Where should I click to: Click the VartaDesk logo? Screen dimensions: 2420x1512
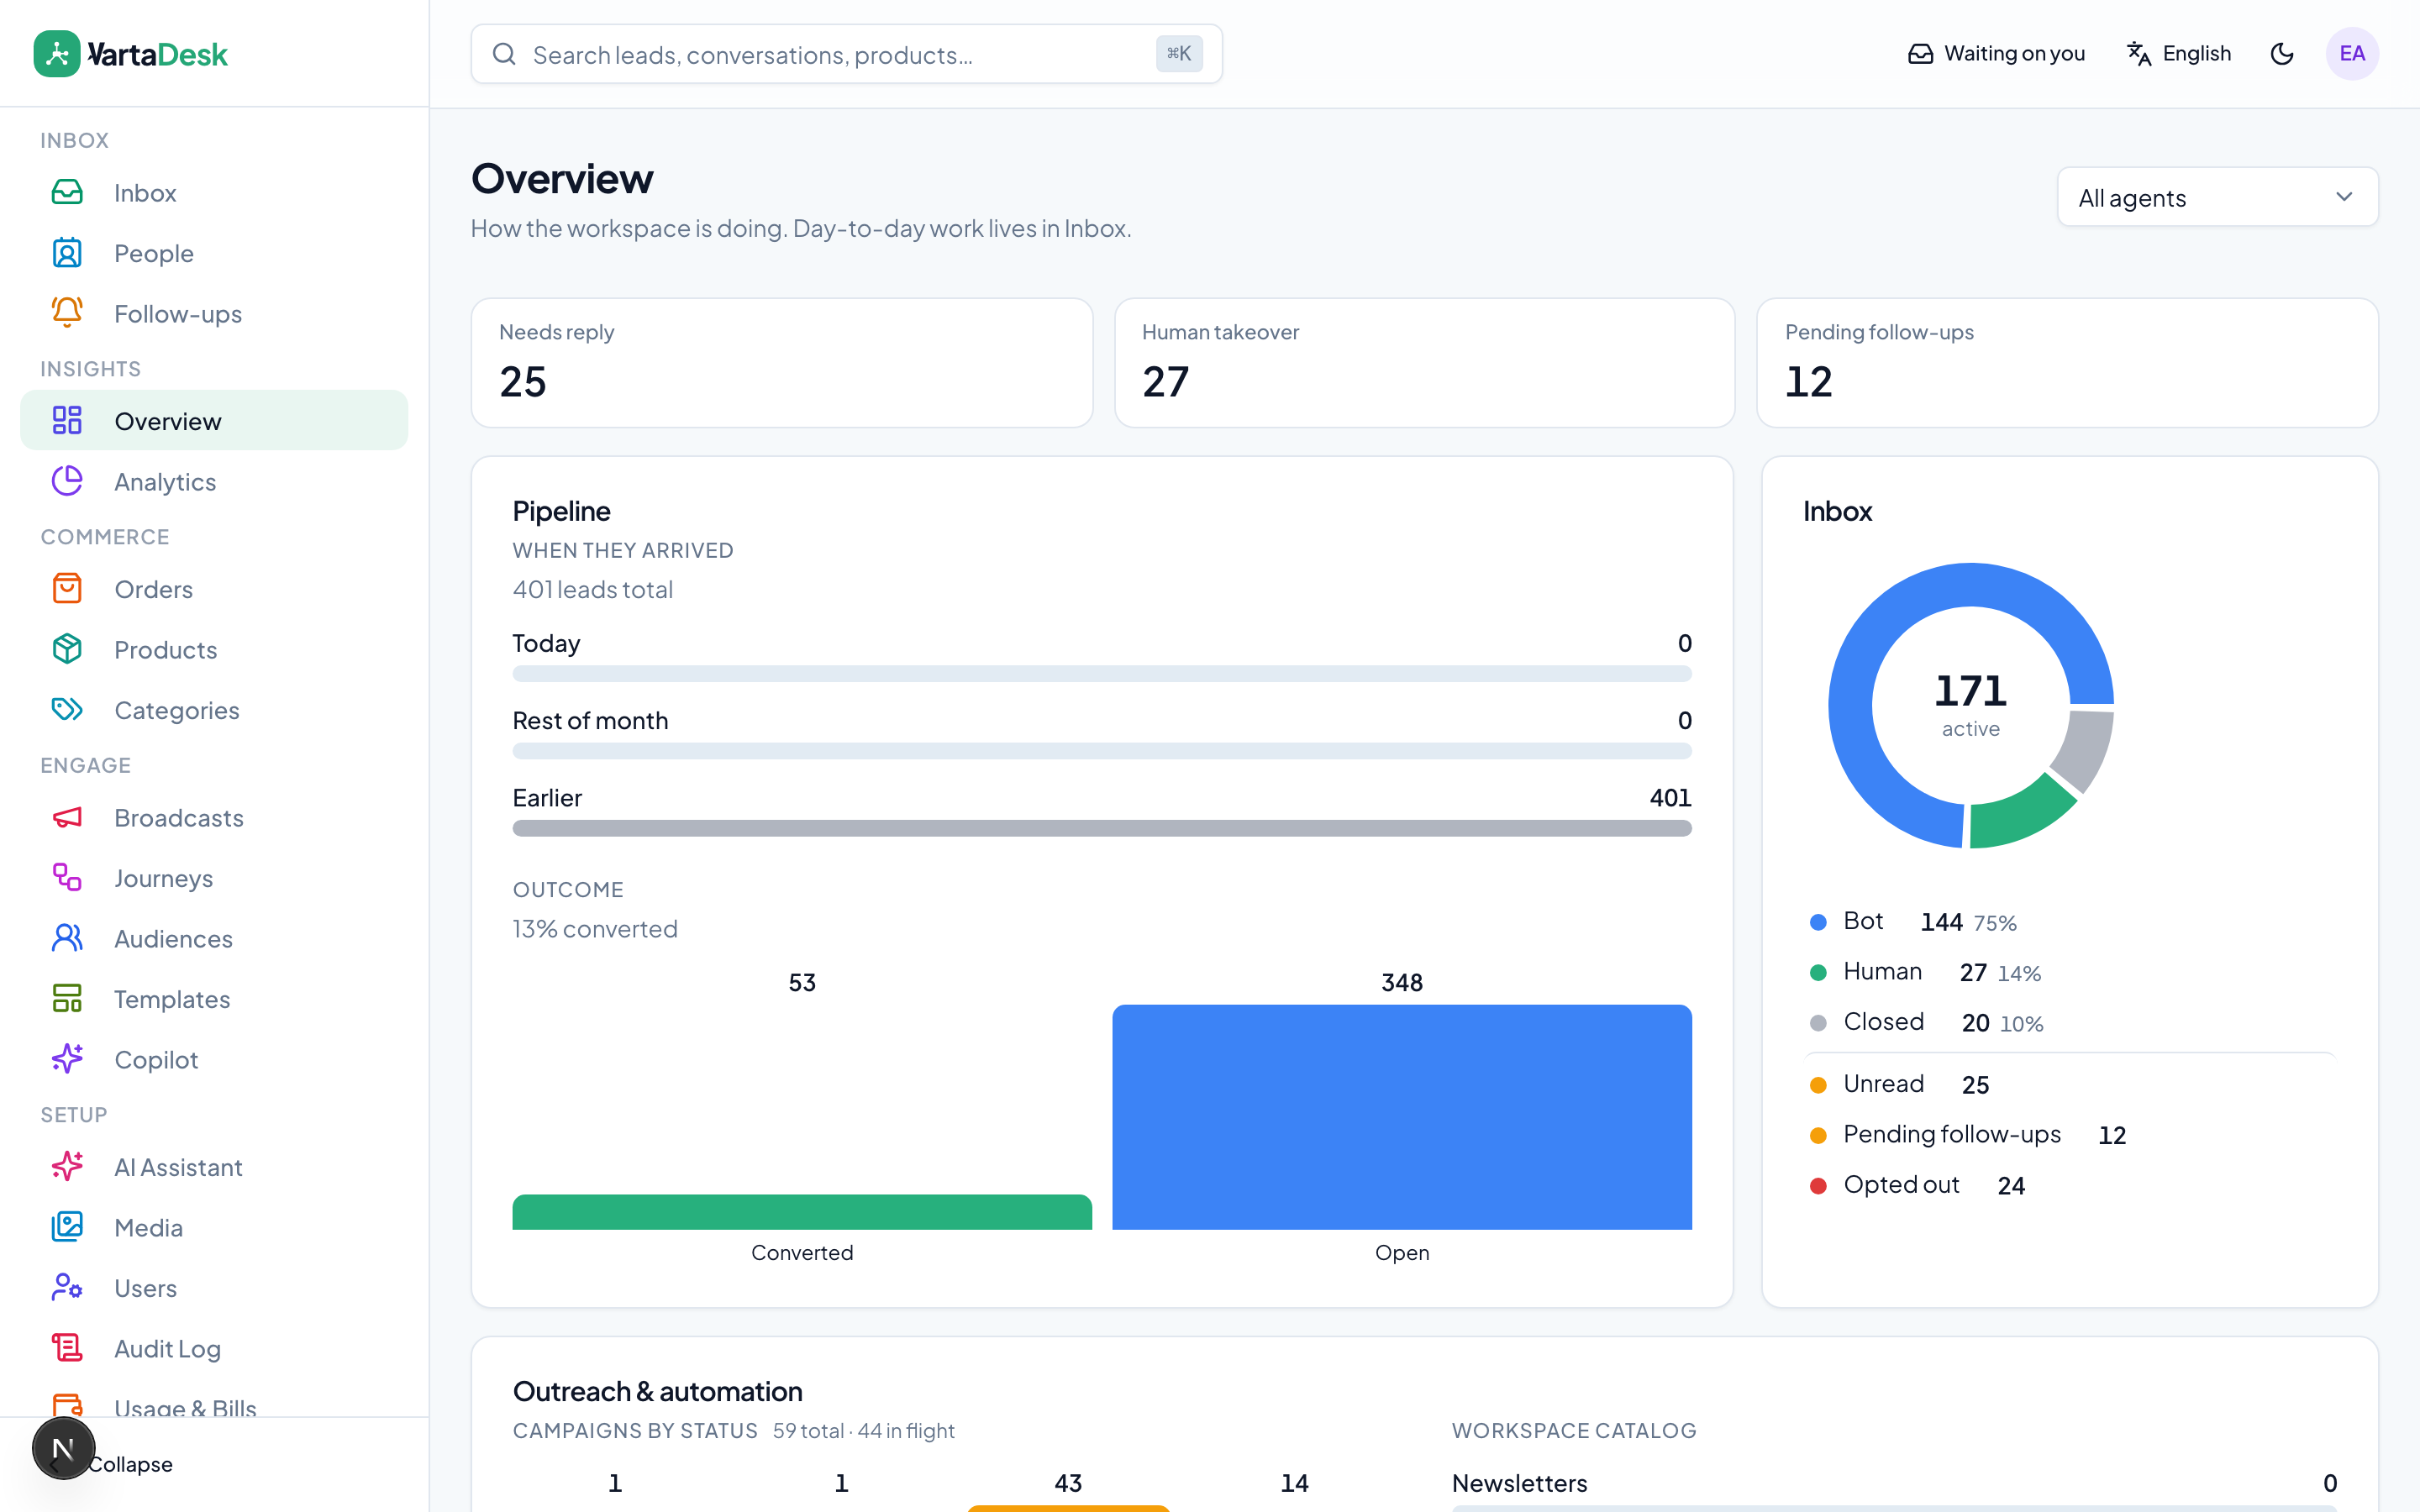pos(131,54)
